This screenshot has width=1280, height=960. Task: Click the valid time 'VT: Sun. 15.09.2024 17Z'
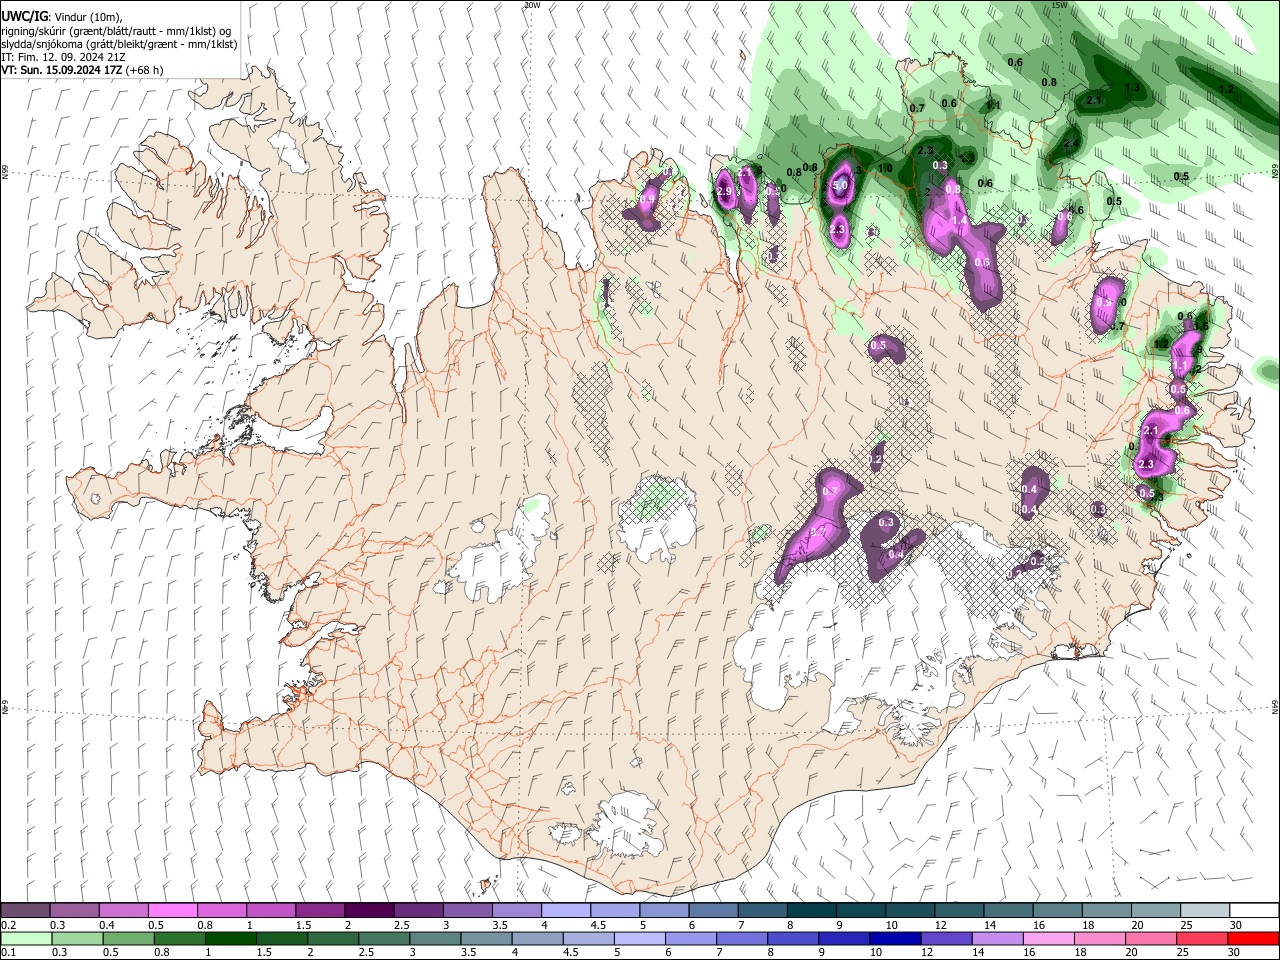[x=62, y=70]
